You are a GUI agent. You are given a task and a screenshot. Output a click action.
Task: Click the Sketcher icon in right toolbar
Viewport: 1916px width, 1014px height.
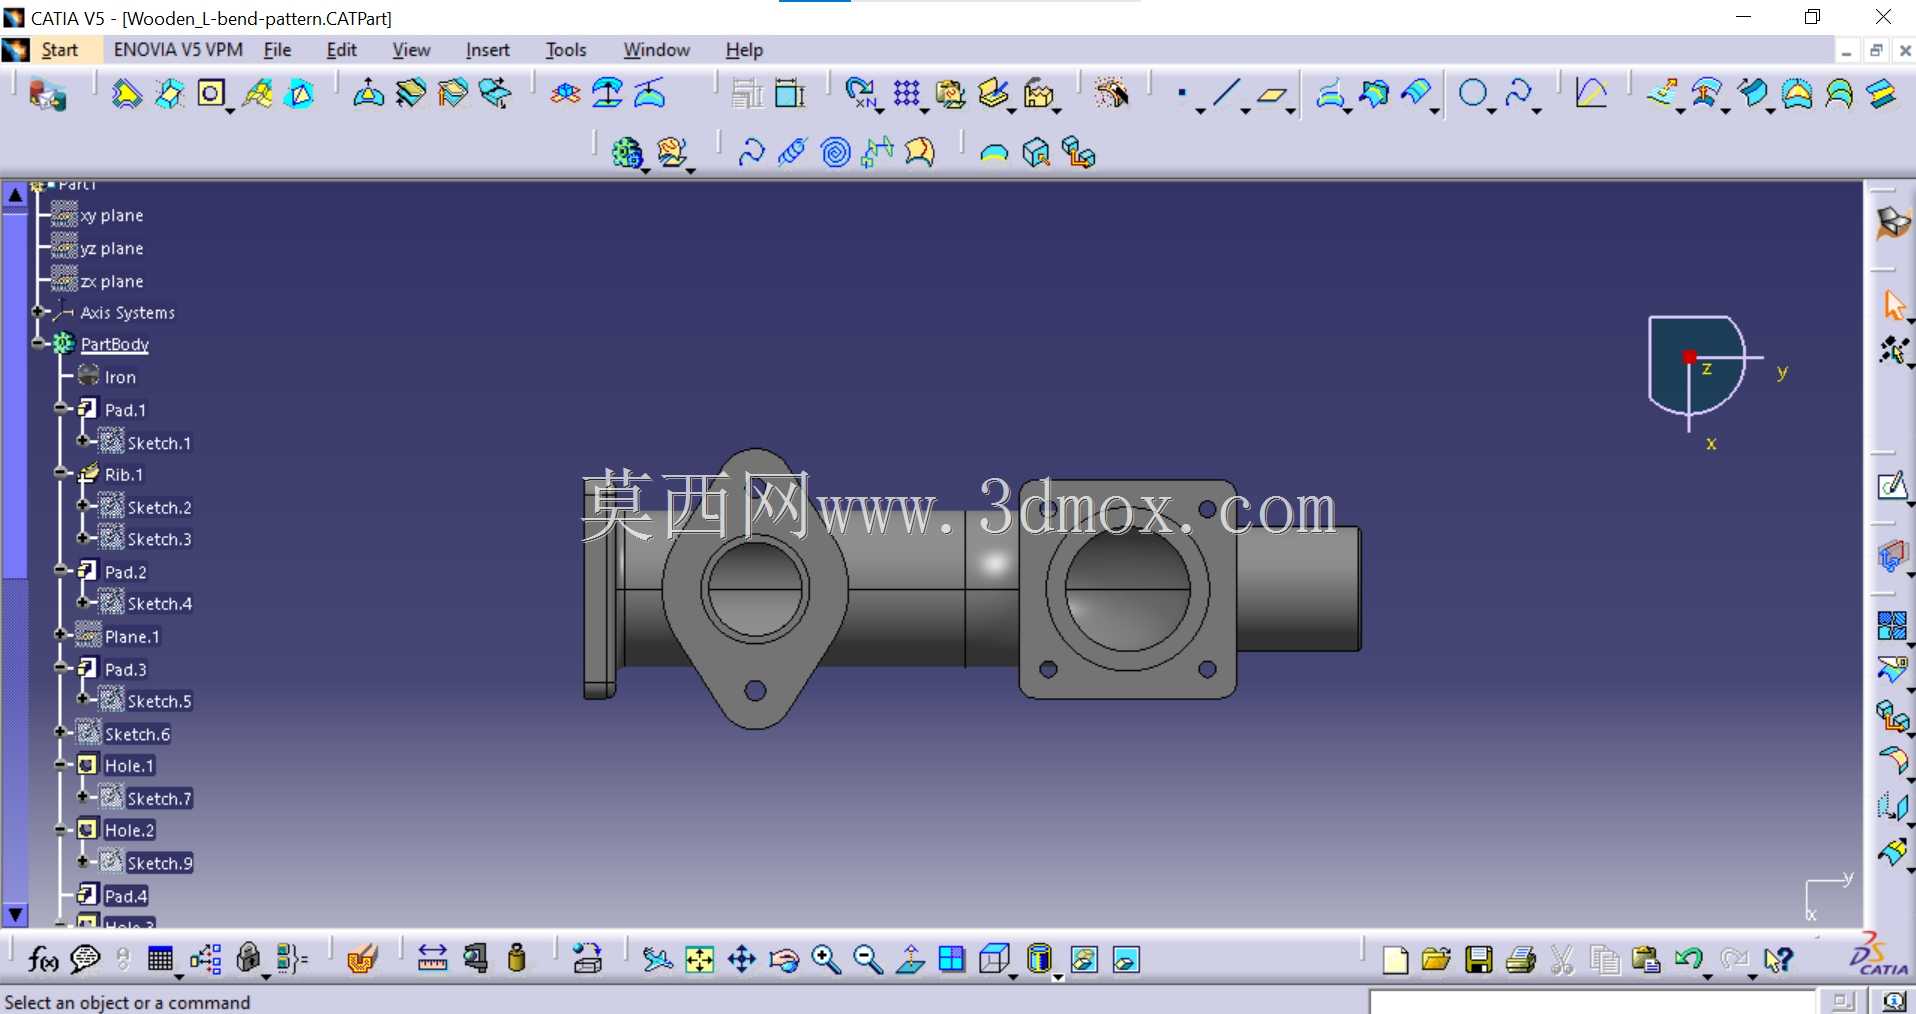coord(1892,486)
